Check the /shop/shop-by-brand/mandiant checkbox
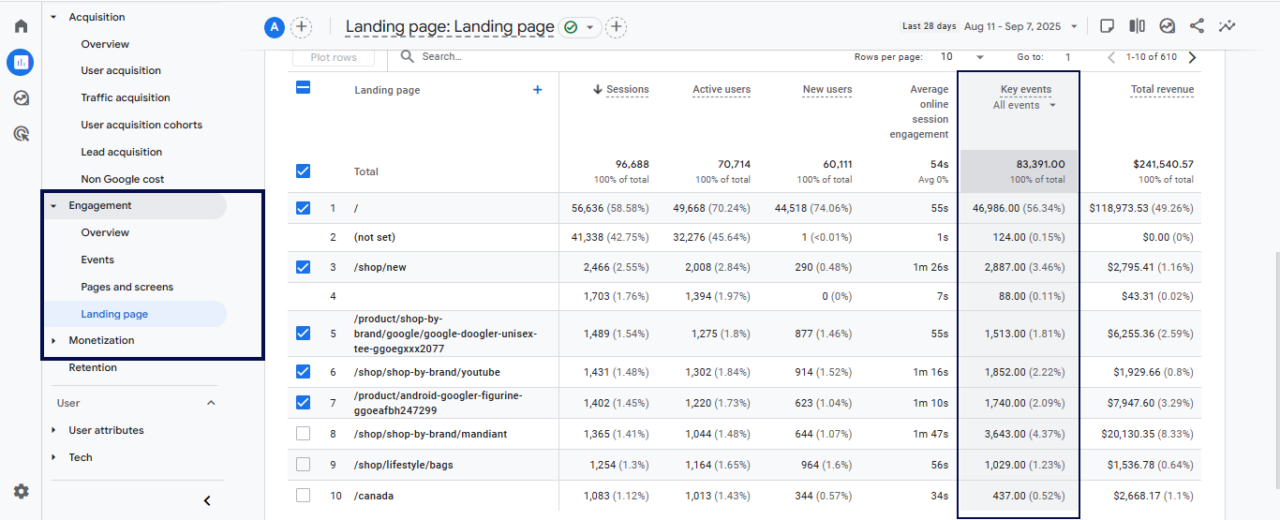Viewport: 1280px width, 520px height. pos(303,434)
